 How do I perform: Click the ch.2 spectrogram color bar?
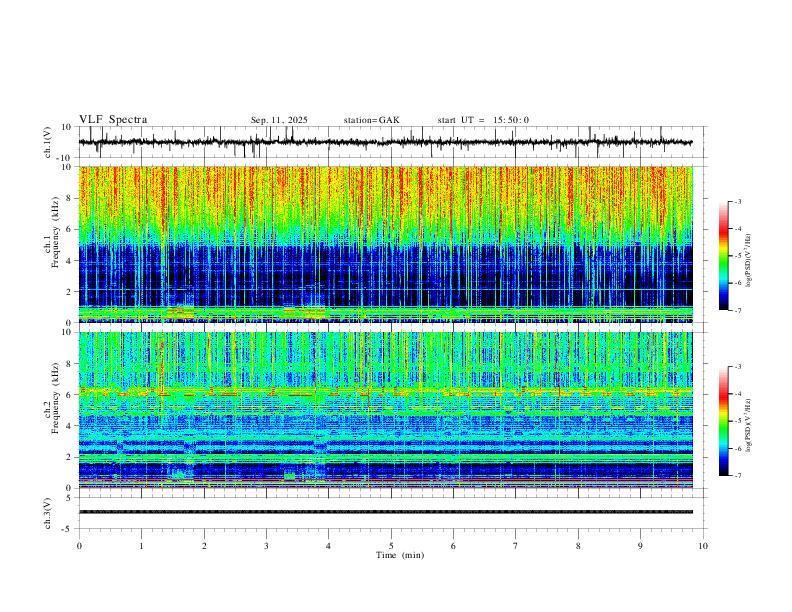tap(723, 421)
